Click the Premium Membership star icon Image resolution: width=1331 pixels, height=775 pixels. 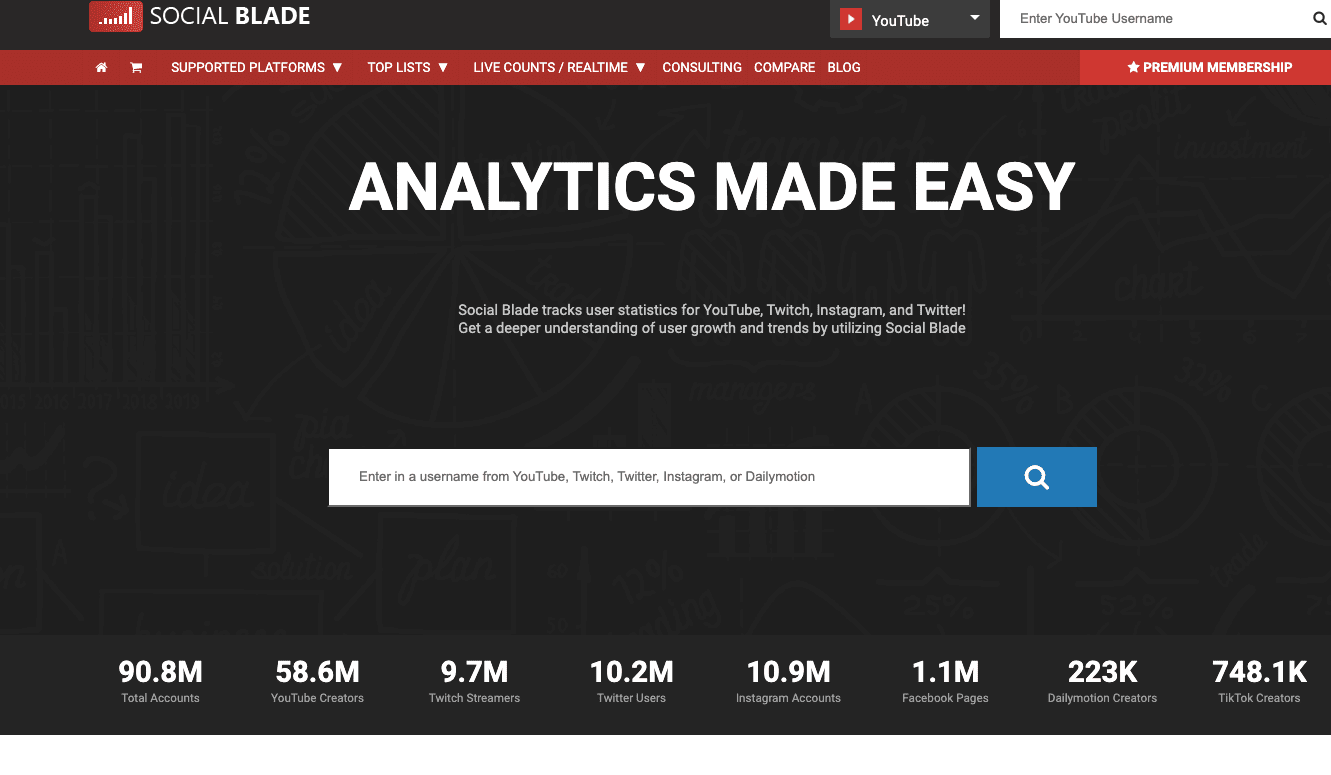click(x=1133, y=68)
